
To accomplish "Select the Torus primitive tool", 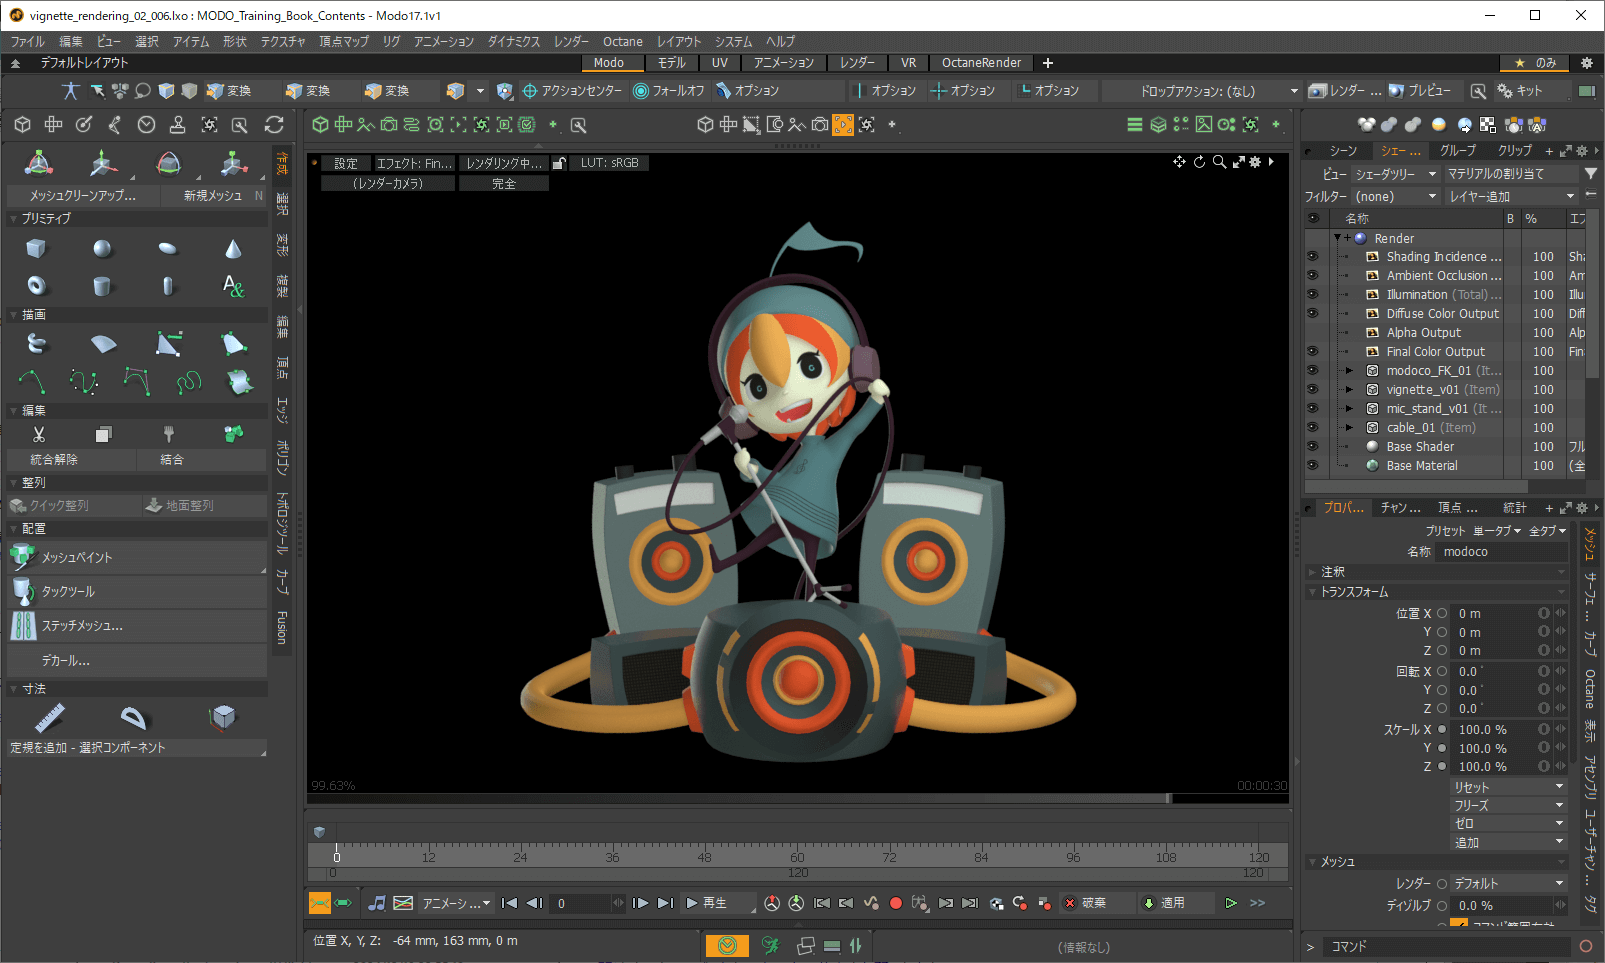I will [x=36, y=286].
